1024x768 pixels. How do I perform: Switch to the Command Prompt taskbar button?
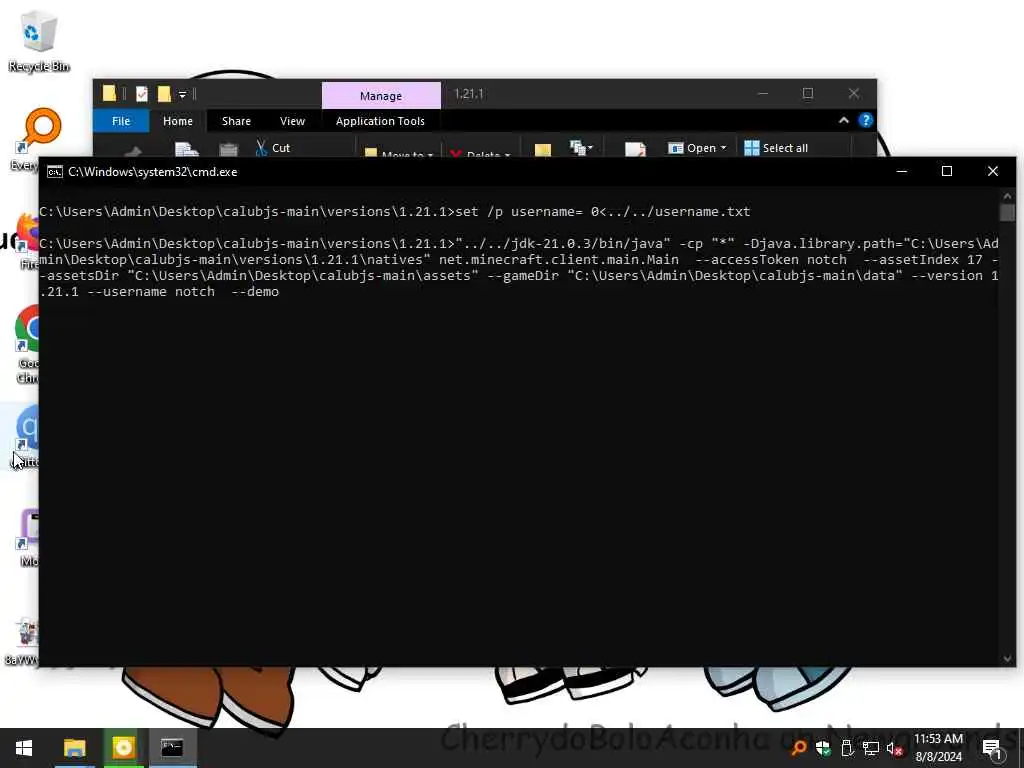[172, 748]
